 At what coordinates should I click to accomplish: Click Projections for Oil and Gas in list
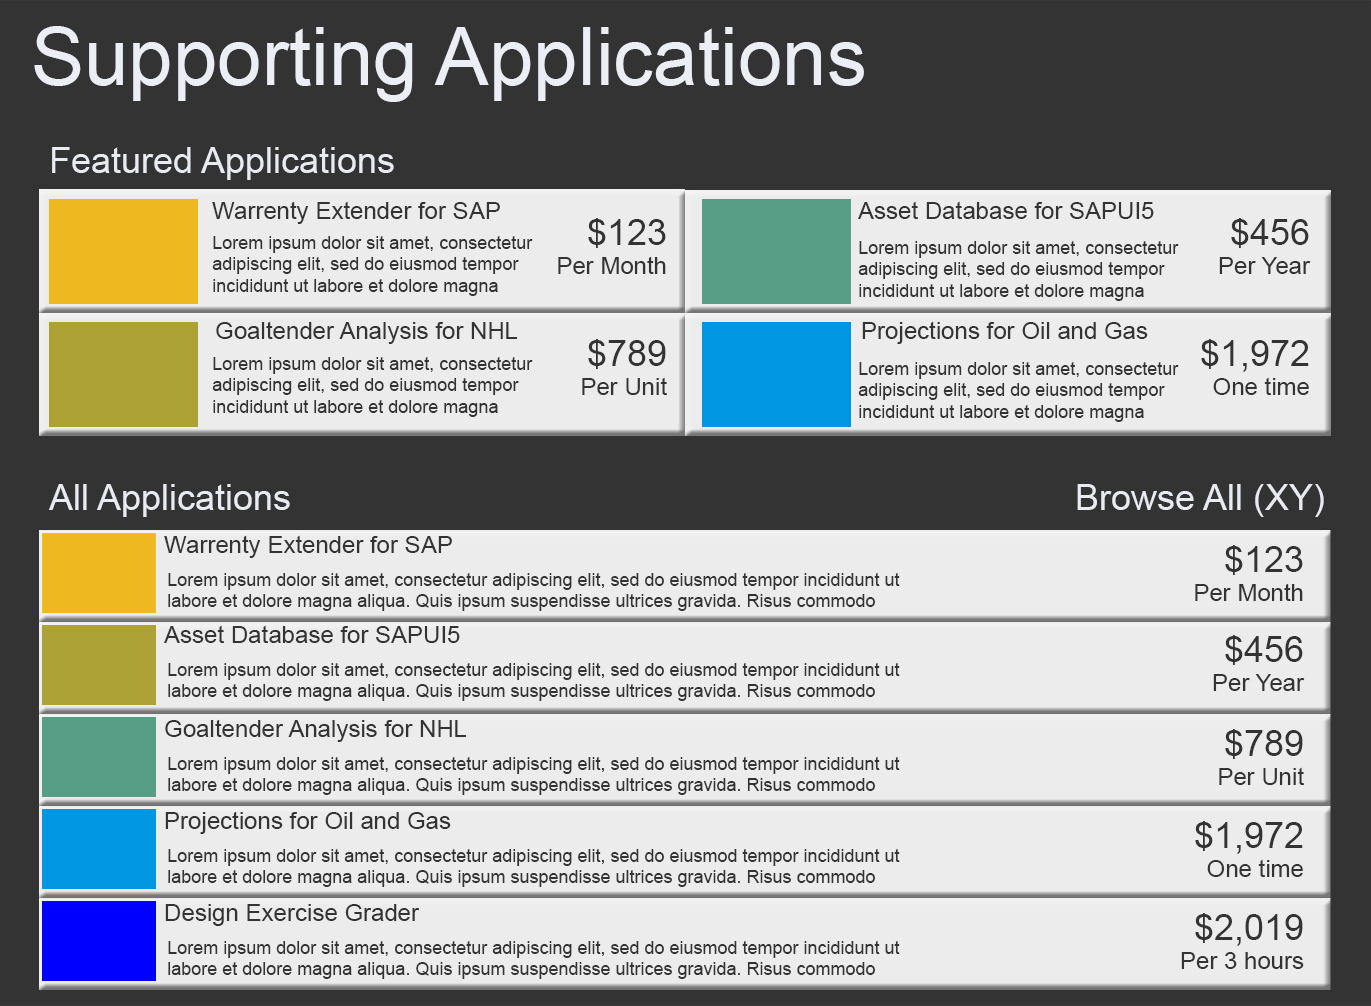[307, 821]
